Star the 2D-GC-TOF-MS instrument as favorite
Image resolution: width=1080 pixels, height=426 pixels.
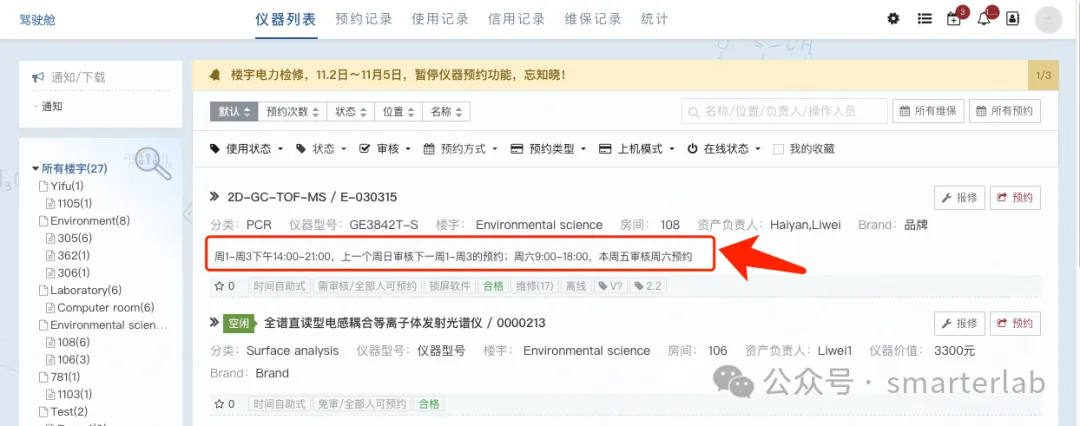tap(220, 286)
